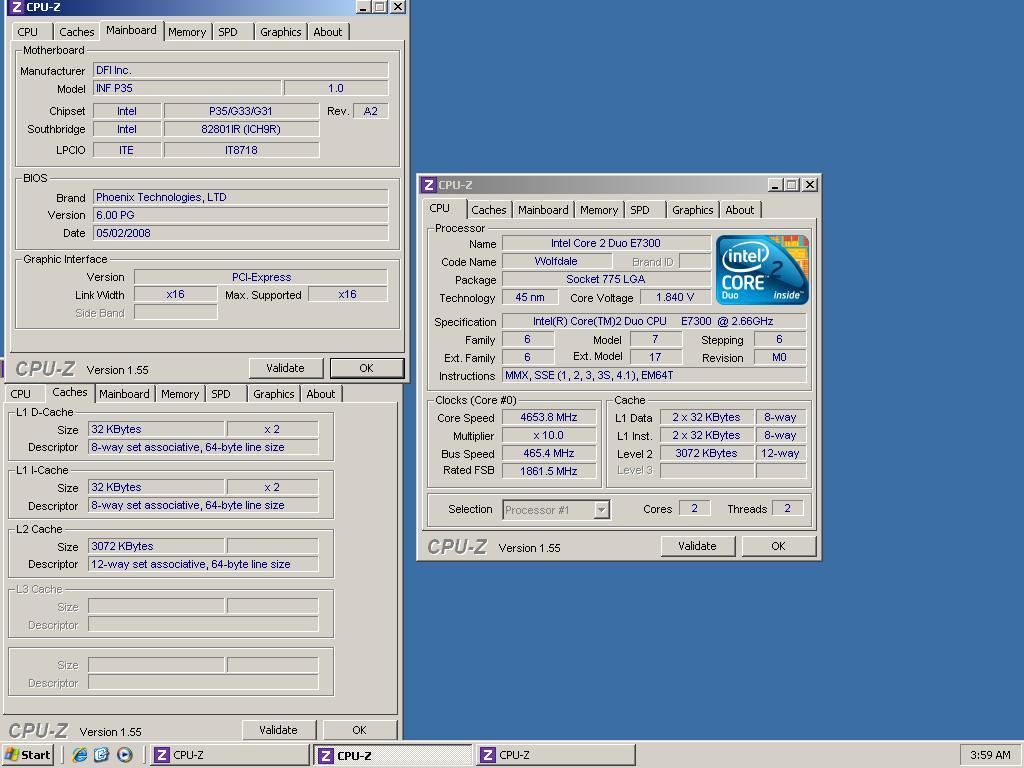Click Validate in the Mainboard window
Image resolution: width=1024 pixels, height=768 pixels.
click(285, 368)
